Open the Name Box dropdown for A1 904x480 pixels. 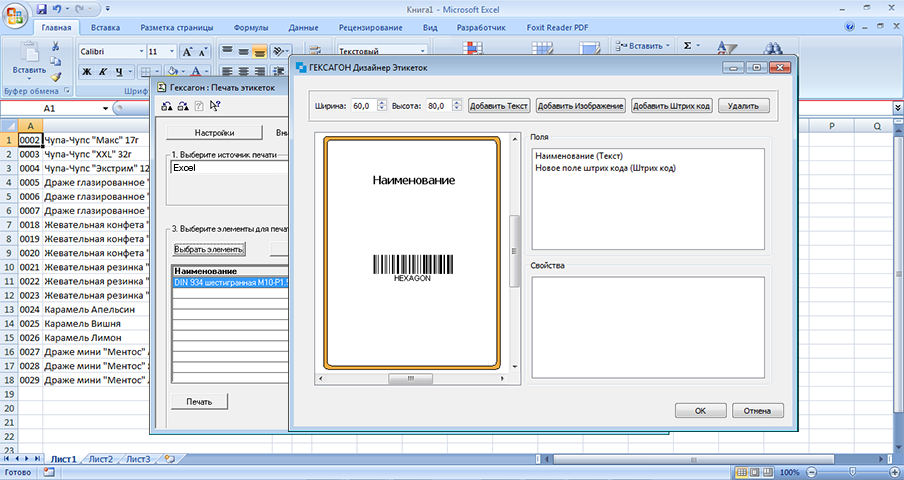coord(105,108)
